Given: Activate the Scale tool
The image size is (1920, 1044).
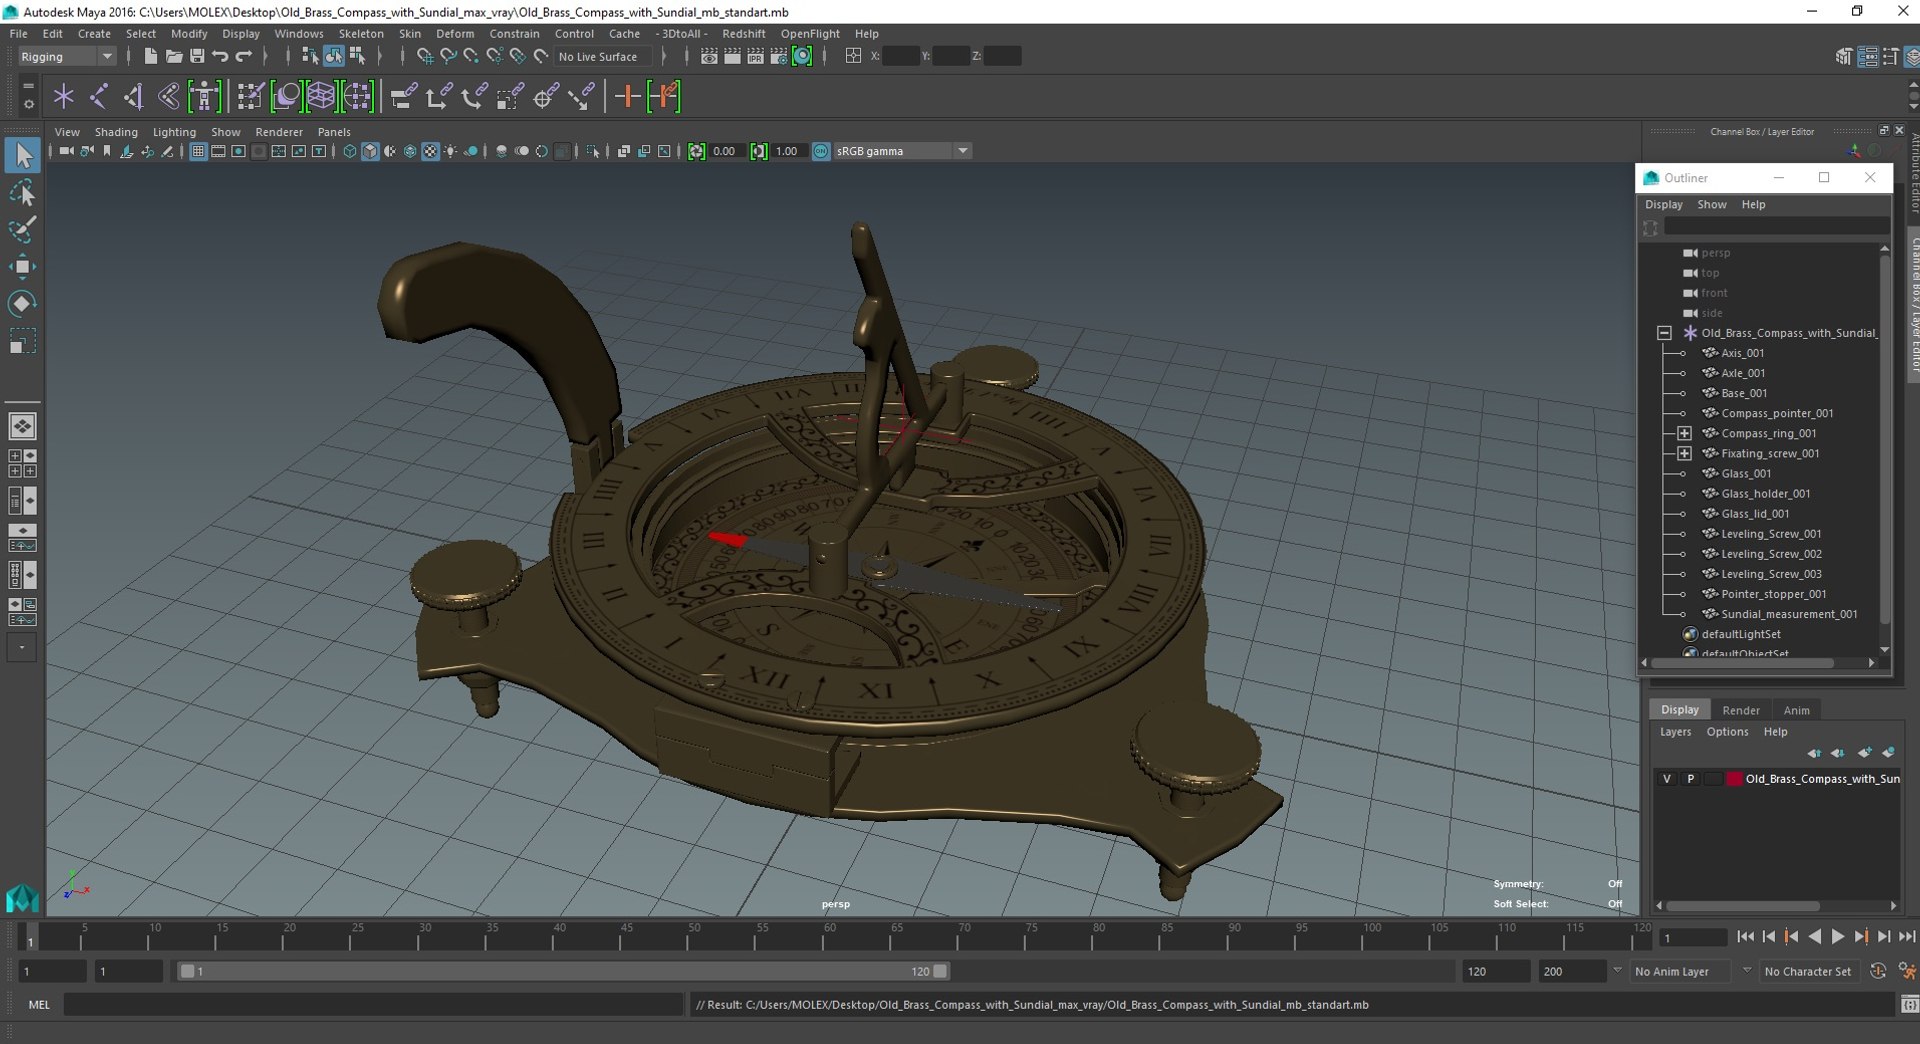Looking at the screenshot, I should point(22,341).
